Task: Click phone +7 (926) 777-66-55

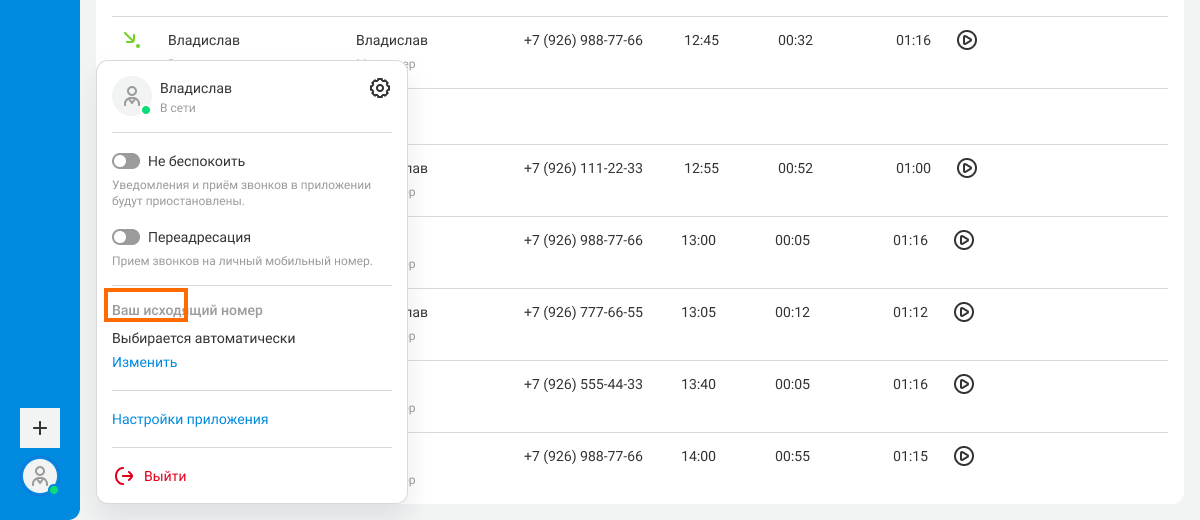Action: coord(583,312)
